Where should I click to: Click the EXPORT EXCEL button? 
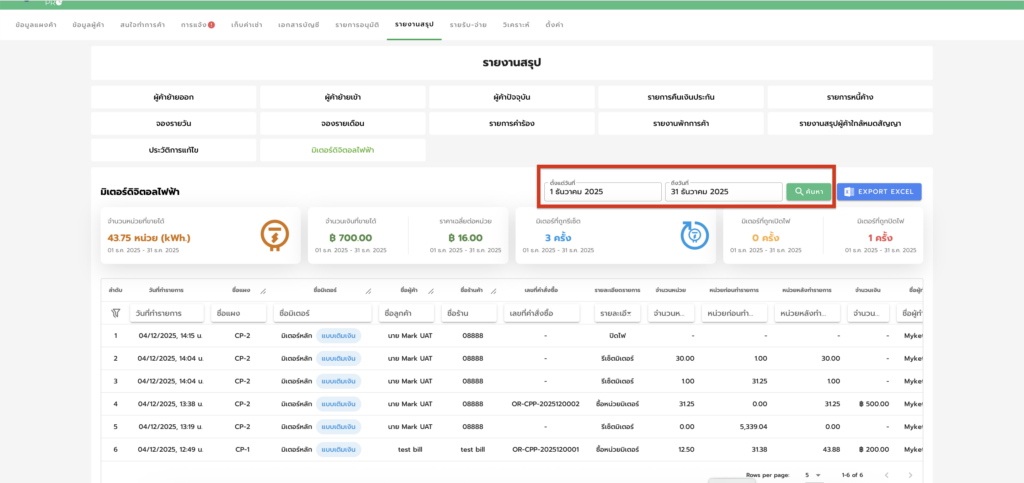879,191
